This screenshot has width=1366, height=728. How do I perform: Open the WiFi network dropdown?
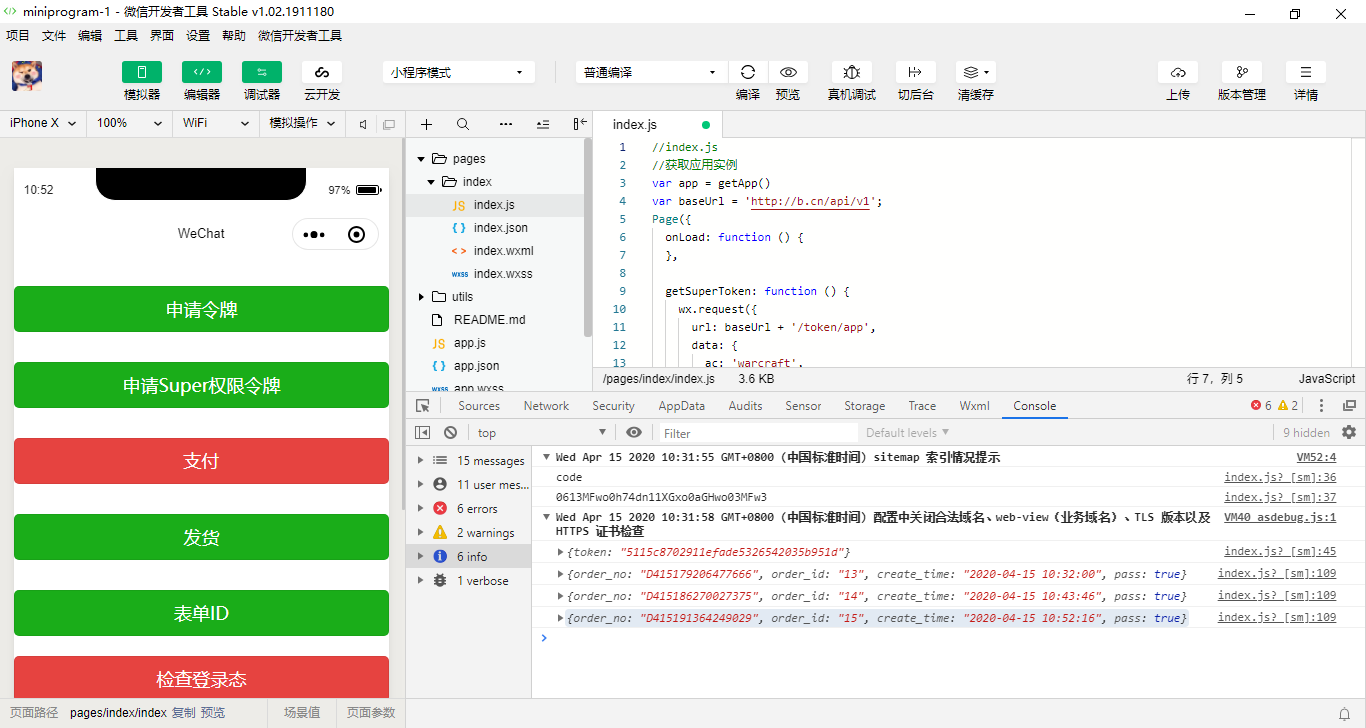(216, 123)
